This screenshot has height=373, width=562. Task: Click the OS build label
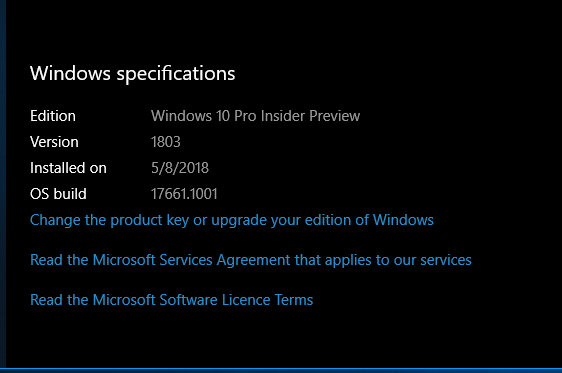(x=58, y=194)
